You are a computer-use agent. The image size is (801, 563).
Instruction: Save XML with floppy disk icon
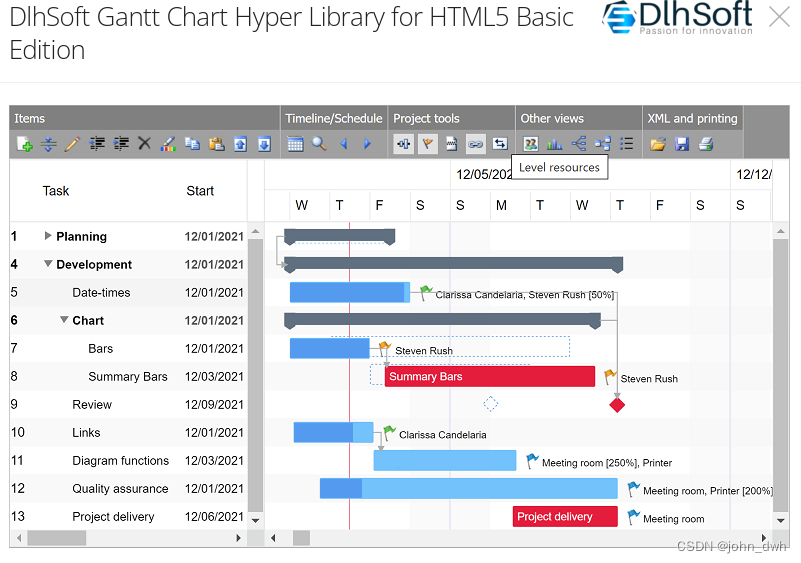(x=682, y=144)
